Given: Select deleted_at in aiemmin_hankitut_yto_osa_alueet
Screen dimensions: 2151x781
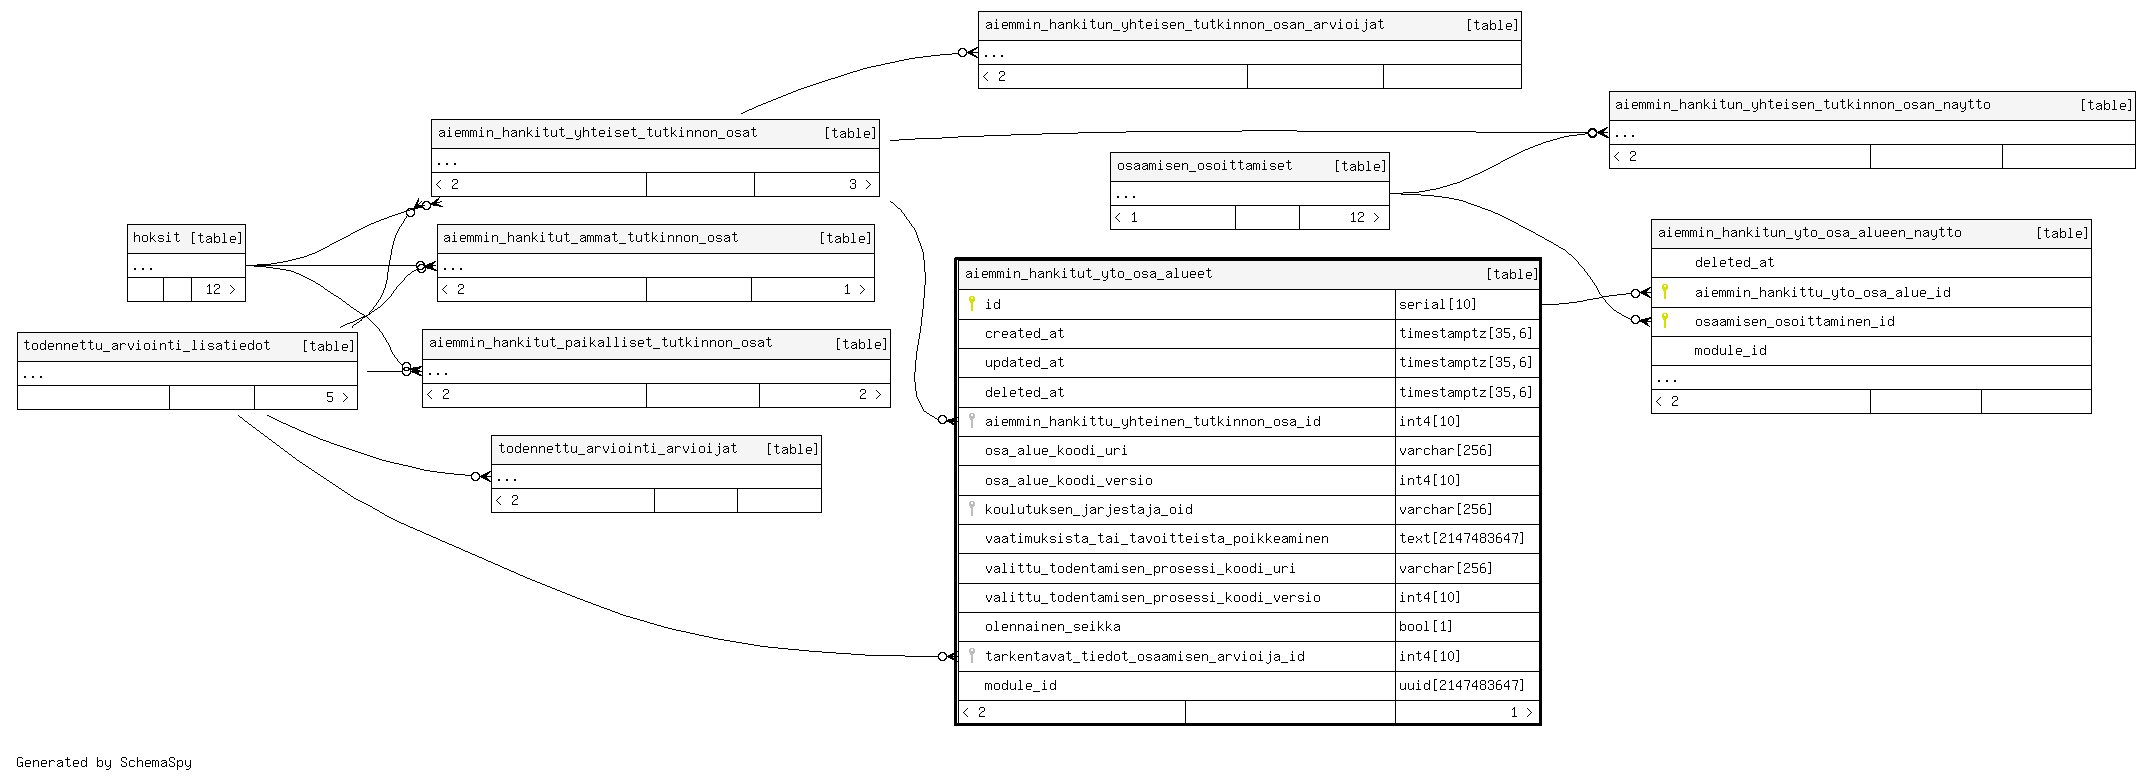Looking at the screenshot, I should point(1024,392).
